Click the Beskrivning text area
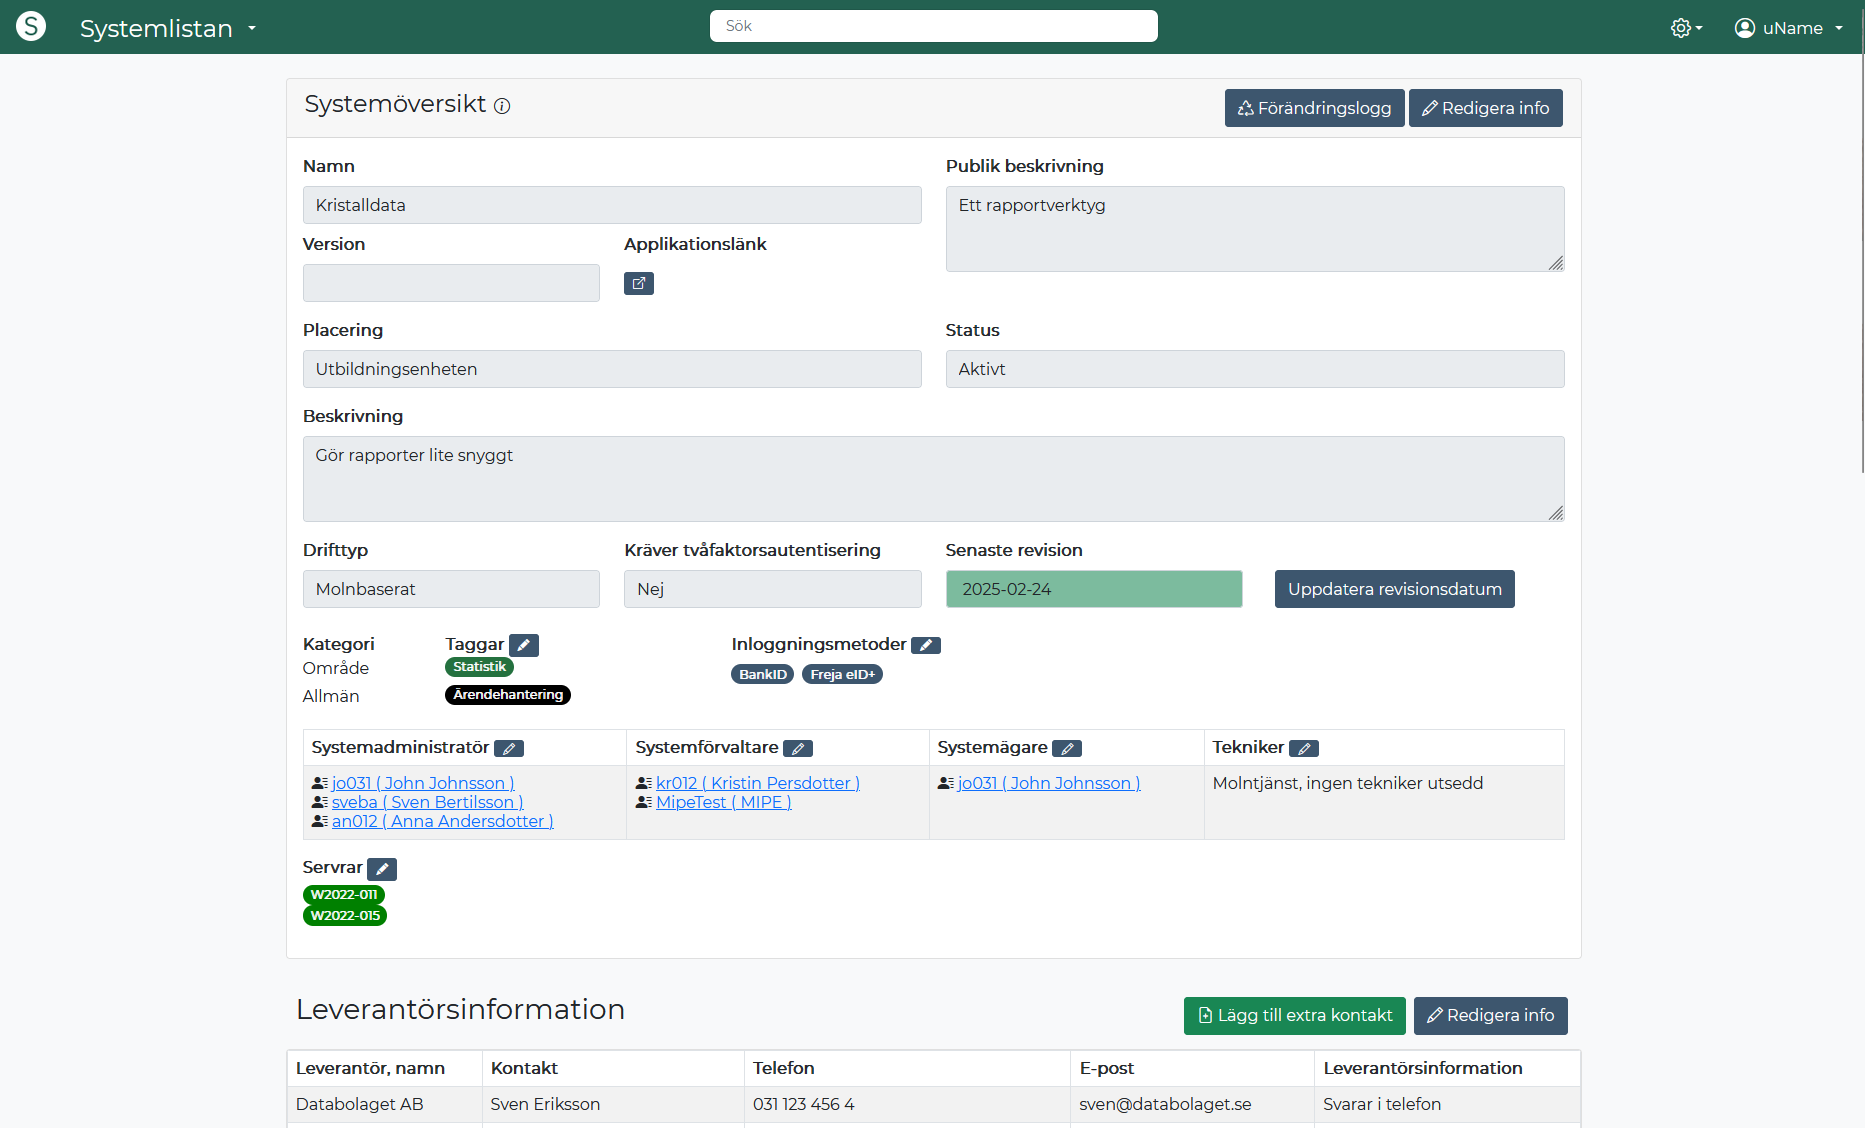This screenshot has width=1865, height=1128. (x=933, y=479)
